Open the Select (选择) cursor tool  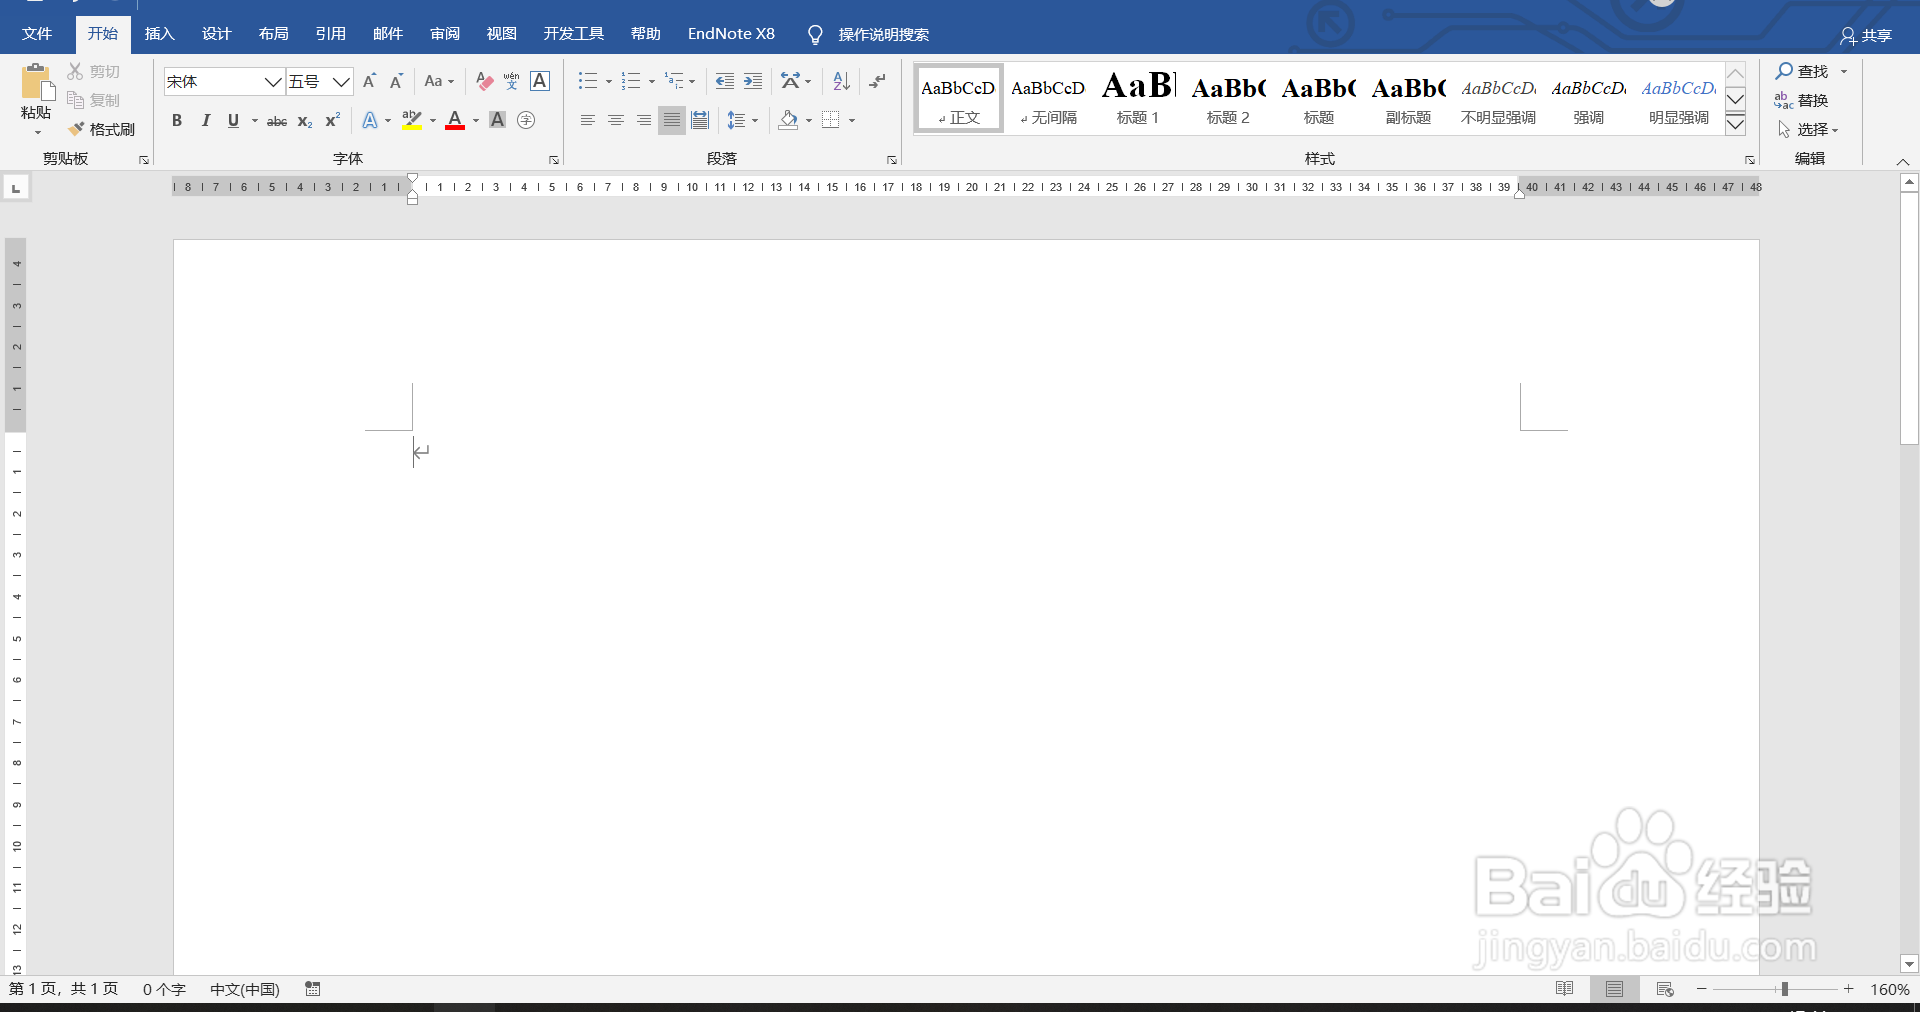coord(1784,129)
